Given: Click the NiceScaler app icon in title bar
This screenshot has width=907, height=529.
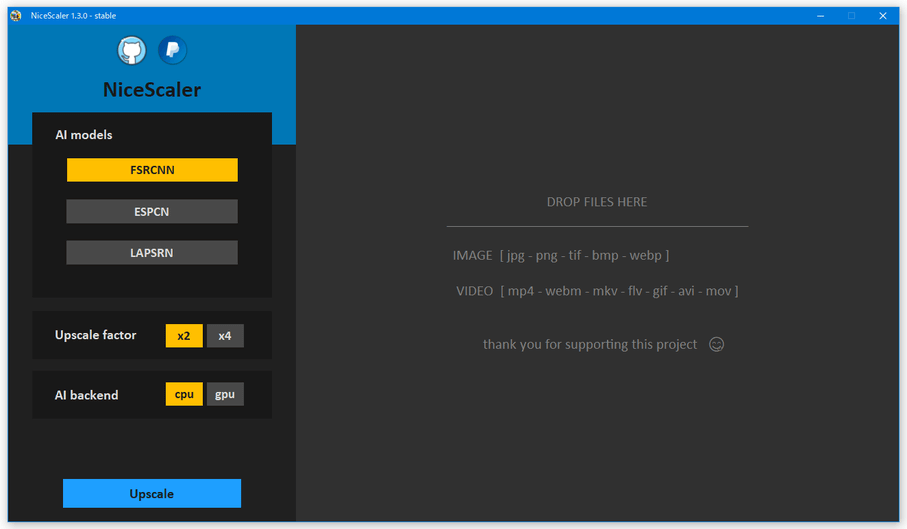Looking at the screenshot, I should [16, 16].
